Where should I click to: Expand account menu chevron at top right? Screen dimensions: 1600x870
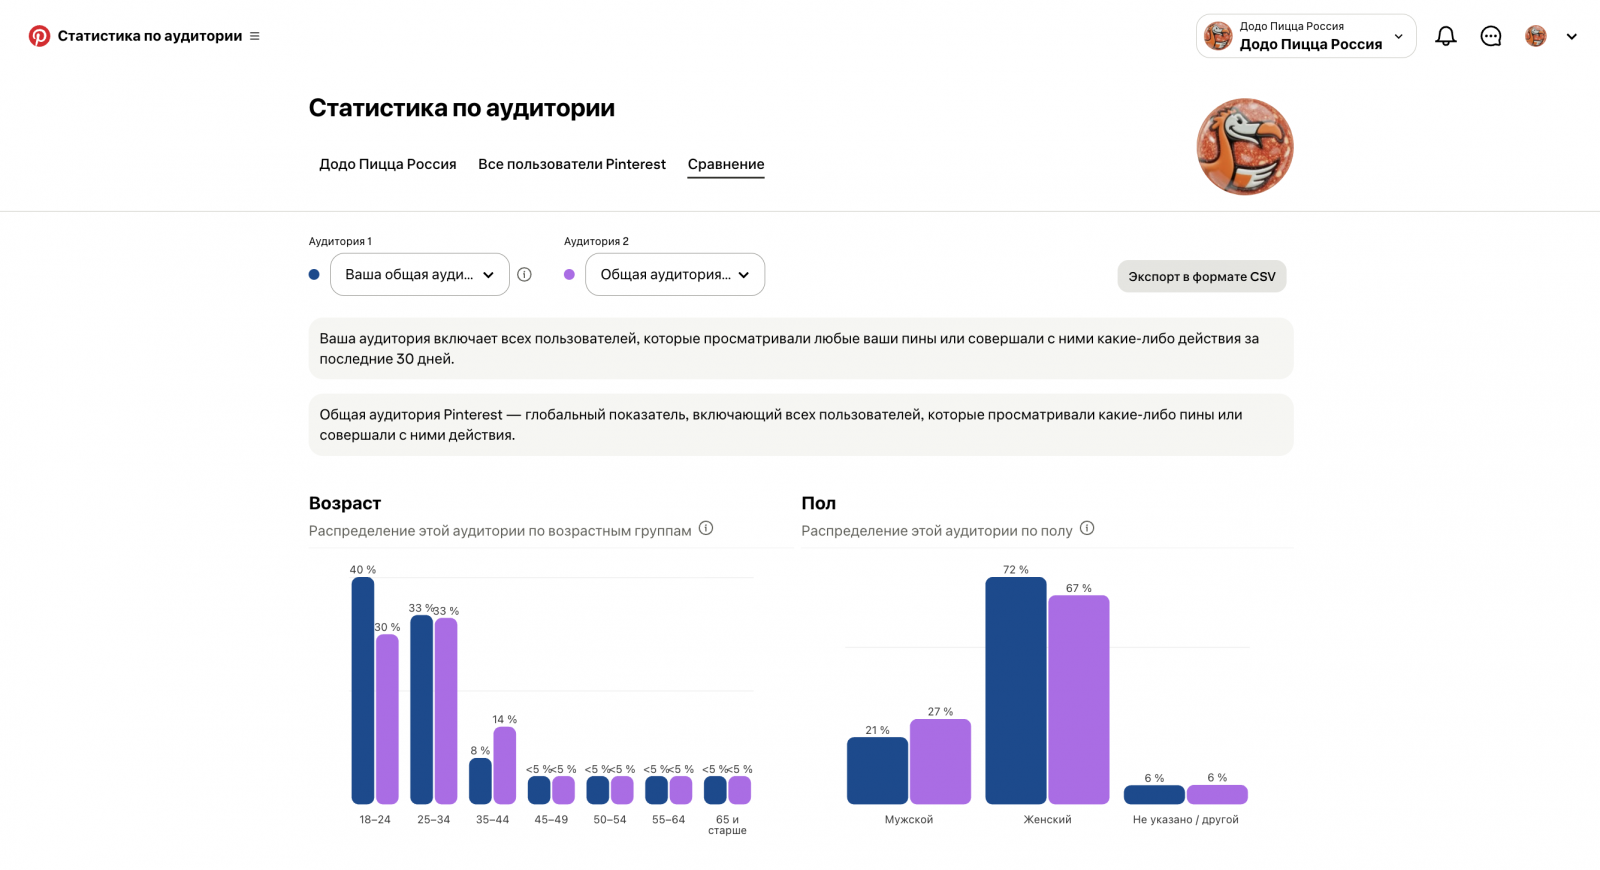pos(1572,37)
